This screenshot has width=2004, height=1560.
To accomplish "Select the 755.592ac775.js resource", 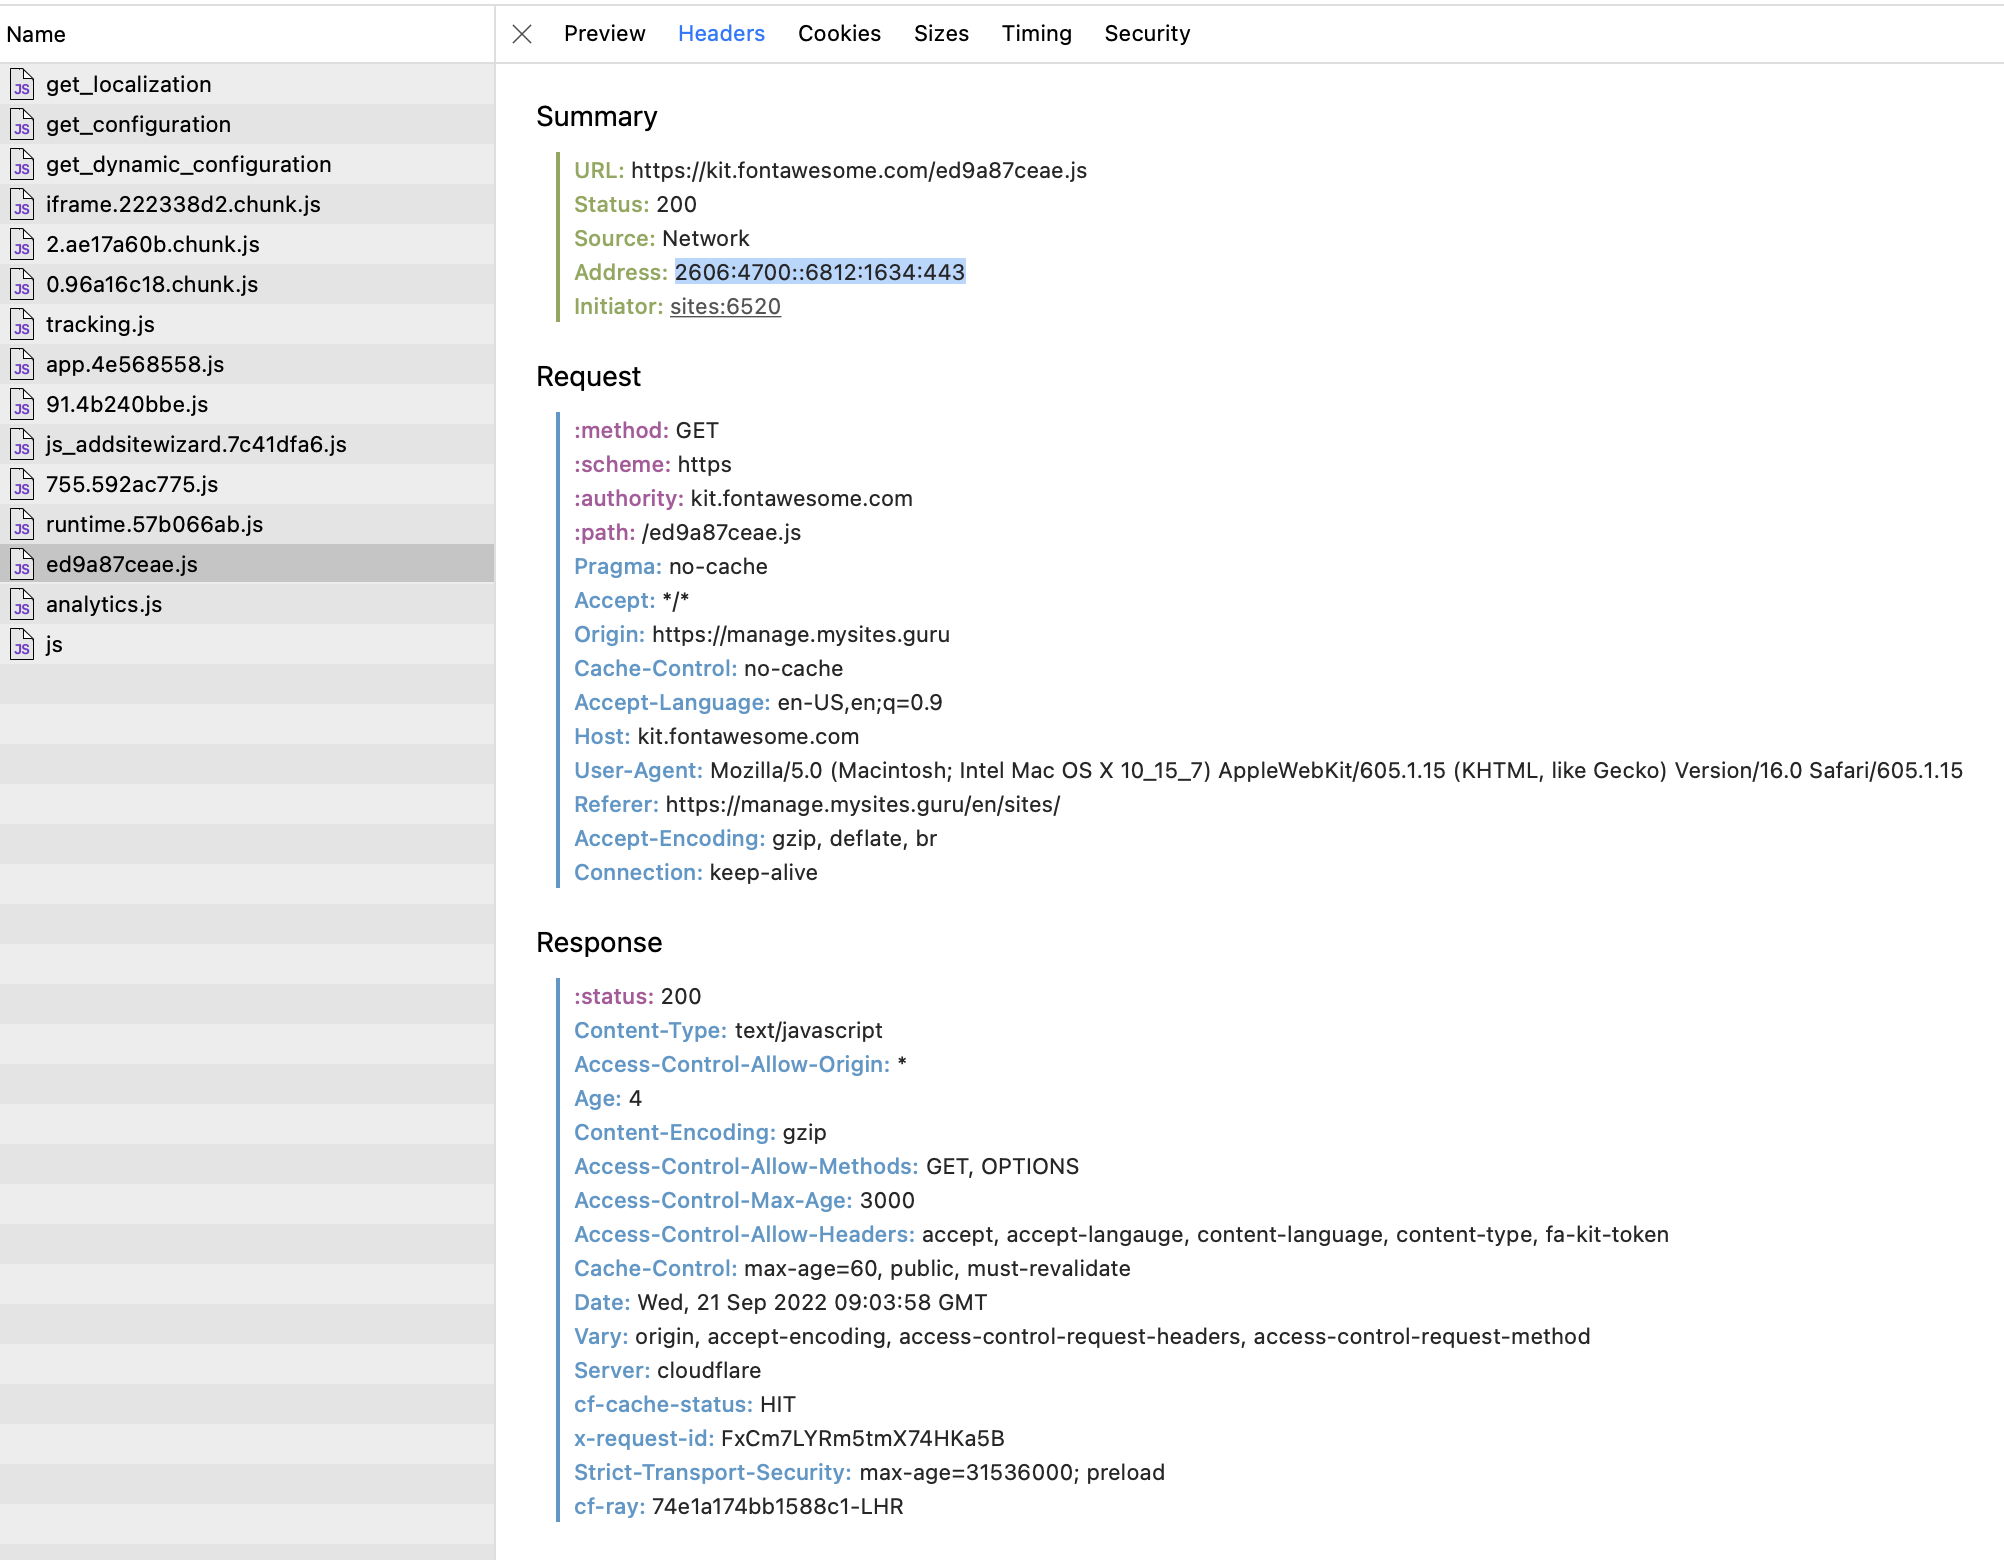I will pos(131,484).
